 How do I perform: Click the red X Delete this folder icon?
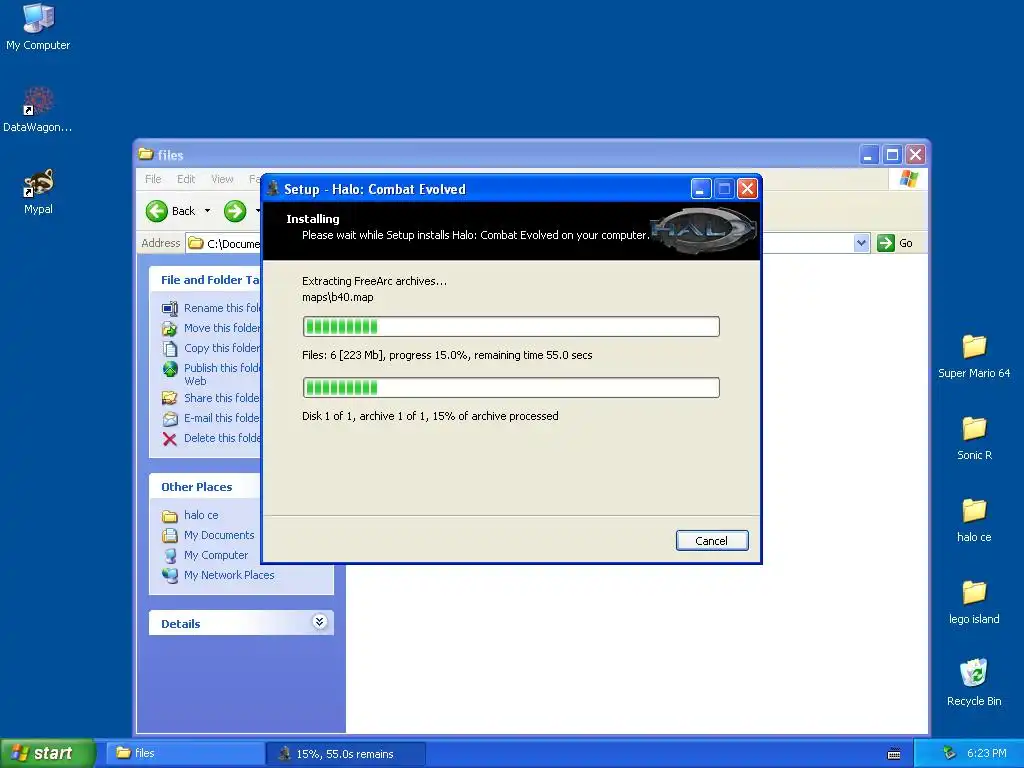tap(170, 439)
